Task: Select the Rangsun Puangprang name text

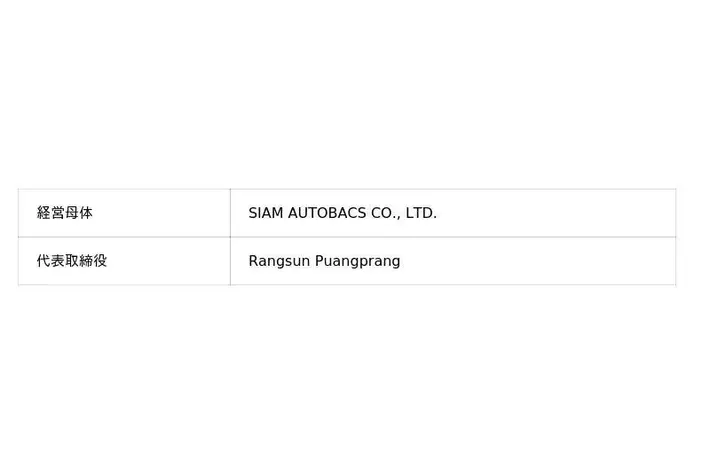Action: pos(324,261)
